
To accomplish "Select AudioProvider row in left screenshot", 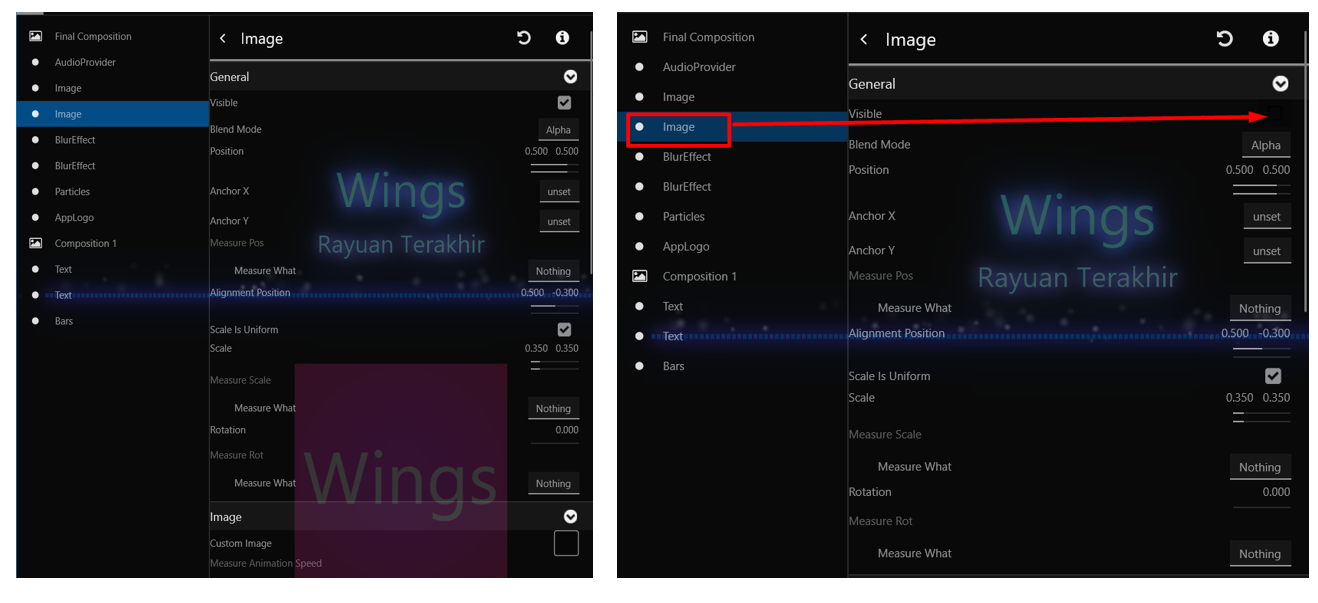I will pyautogui.click(x=113, y=62).
